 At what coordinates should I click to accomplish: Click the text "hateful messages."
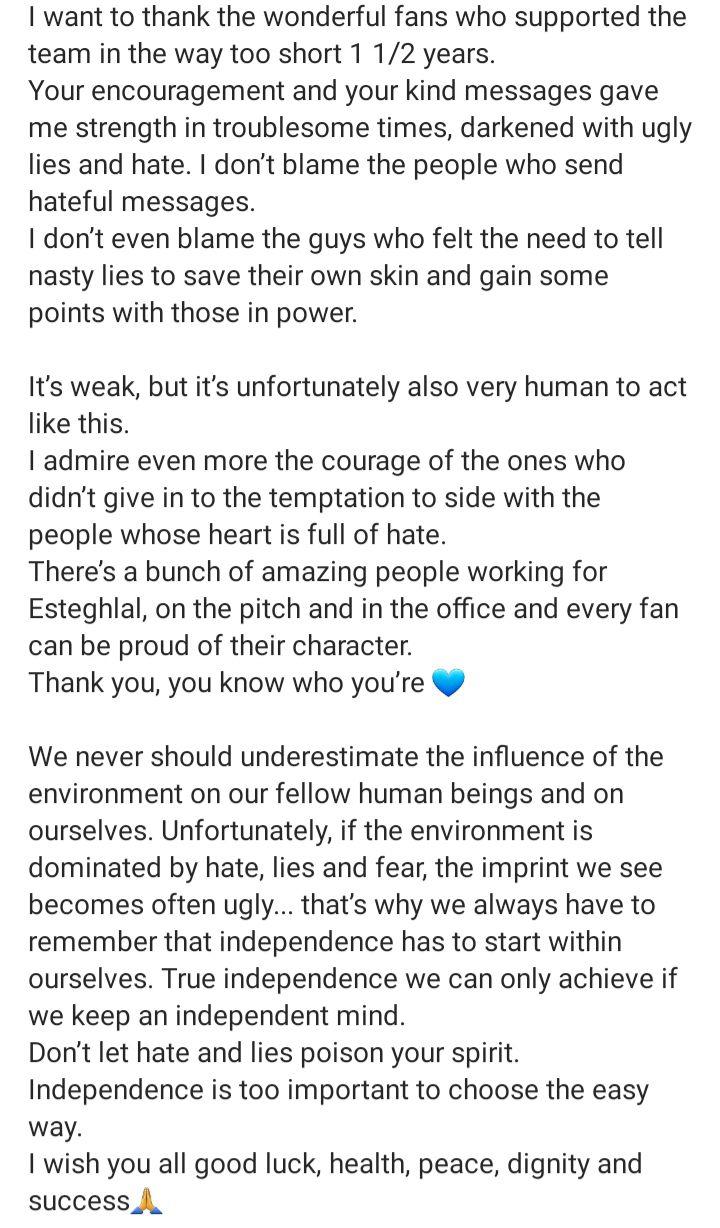click(142, 201)
